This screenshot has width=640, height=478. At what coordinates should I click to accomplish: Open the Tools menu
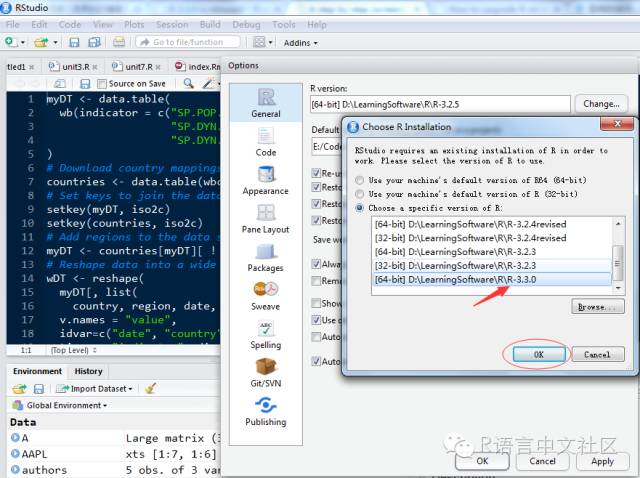click(x=284, y=24)
